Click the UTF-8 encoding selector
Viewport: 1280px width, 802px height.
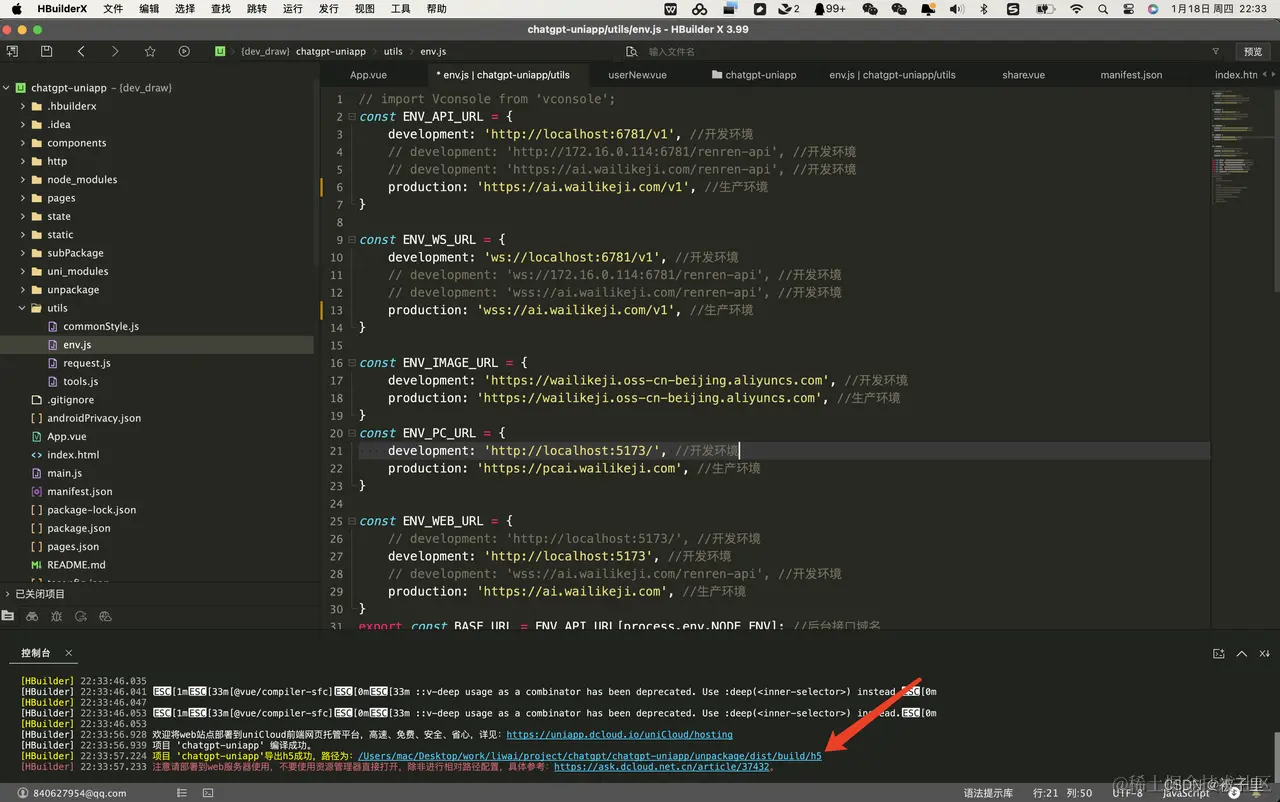tap(1127, 793)
